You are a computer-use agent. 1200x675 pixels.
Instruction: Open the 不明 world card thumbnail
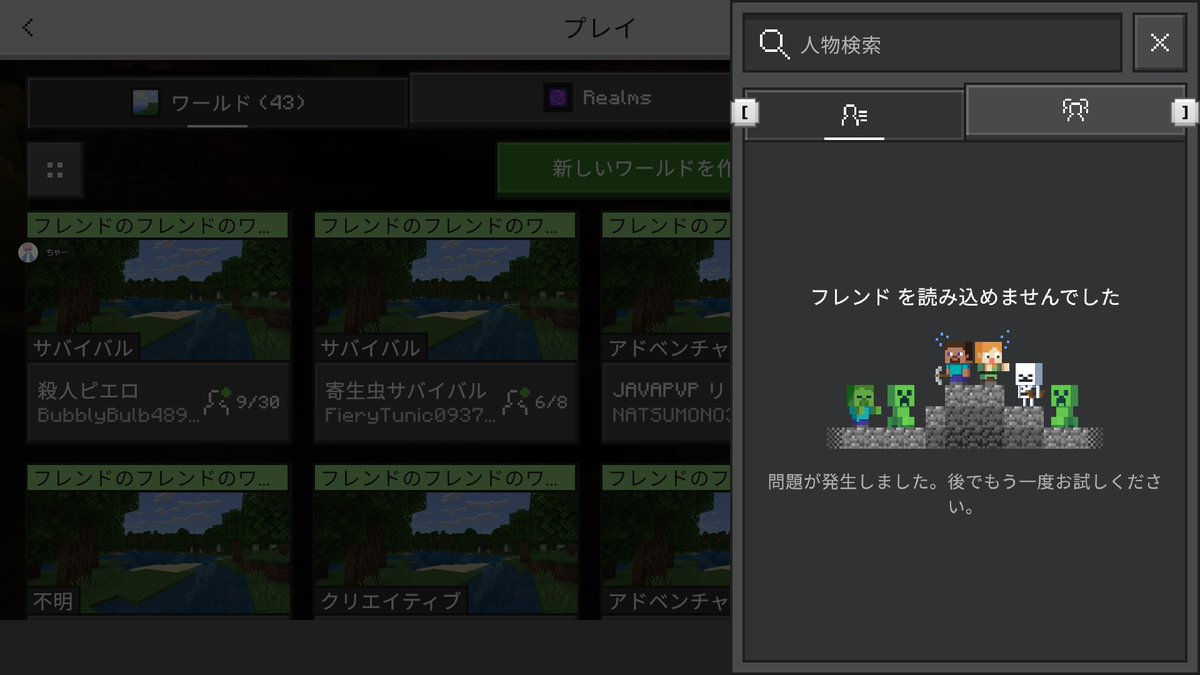click(159, 551)
